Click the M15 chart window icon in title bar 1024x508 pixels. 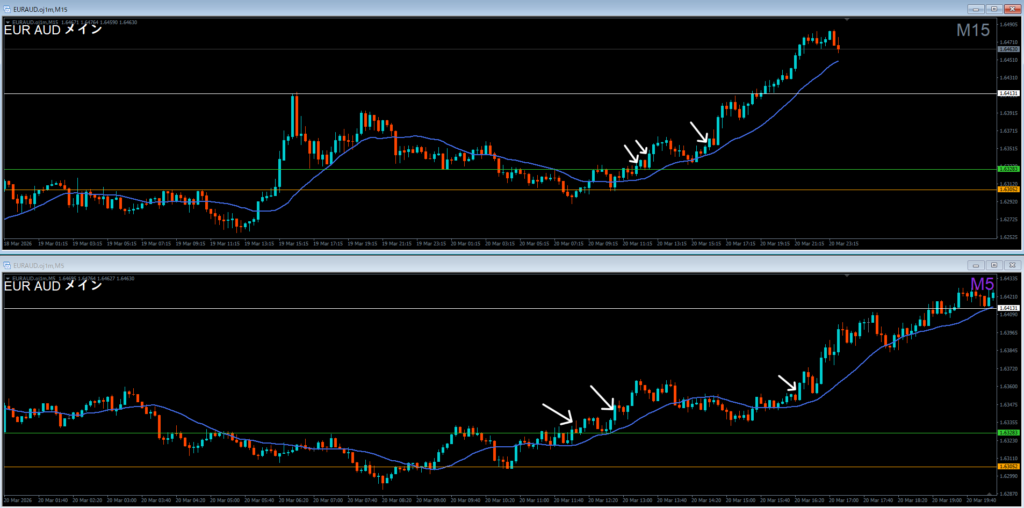click(x=8, y=8)
